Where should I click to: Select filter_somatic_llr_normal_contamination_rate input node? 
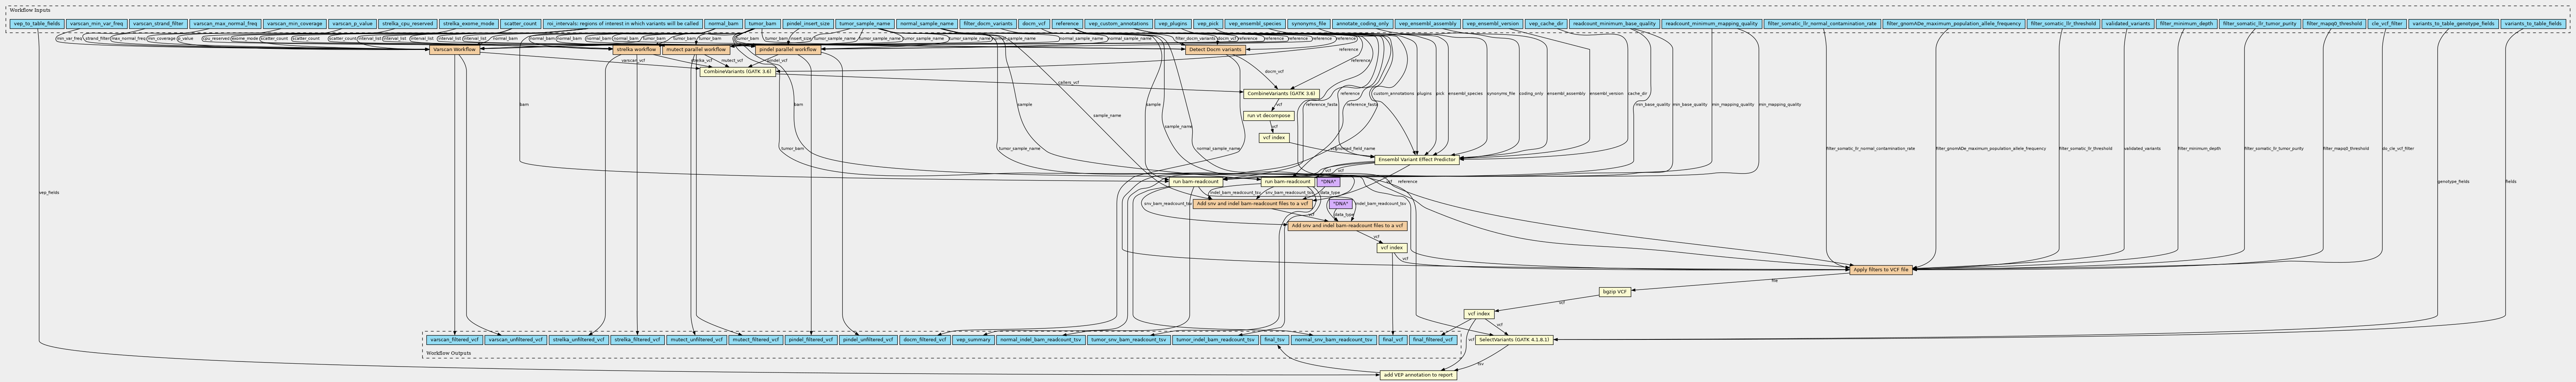(x=1822, y=23)
